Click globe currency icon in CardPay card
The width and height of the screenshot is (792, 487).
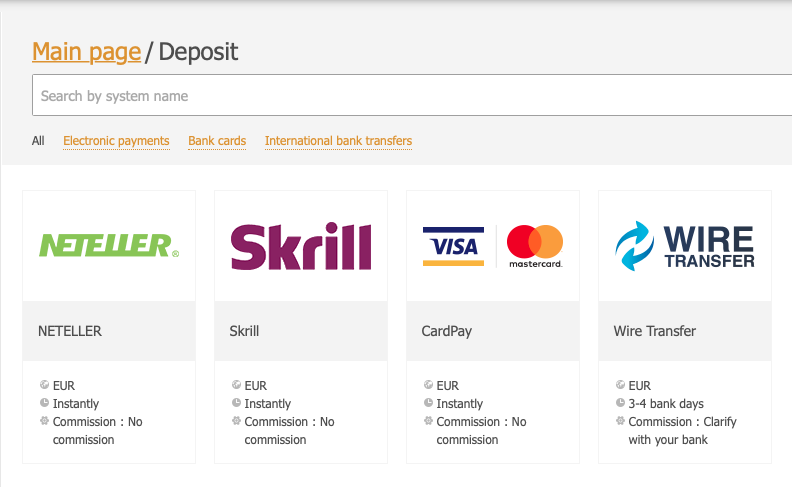[x=428, y=384]
